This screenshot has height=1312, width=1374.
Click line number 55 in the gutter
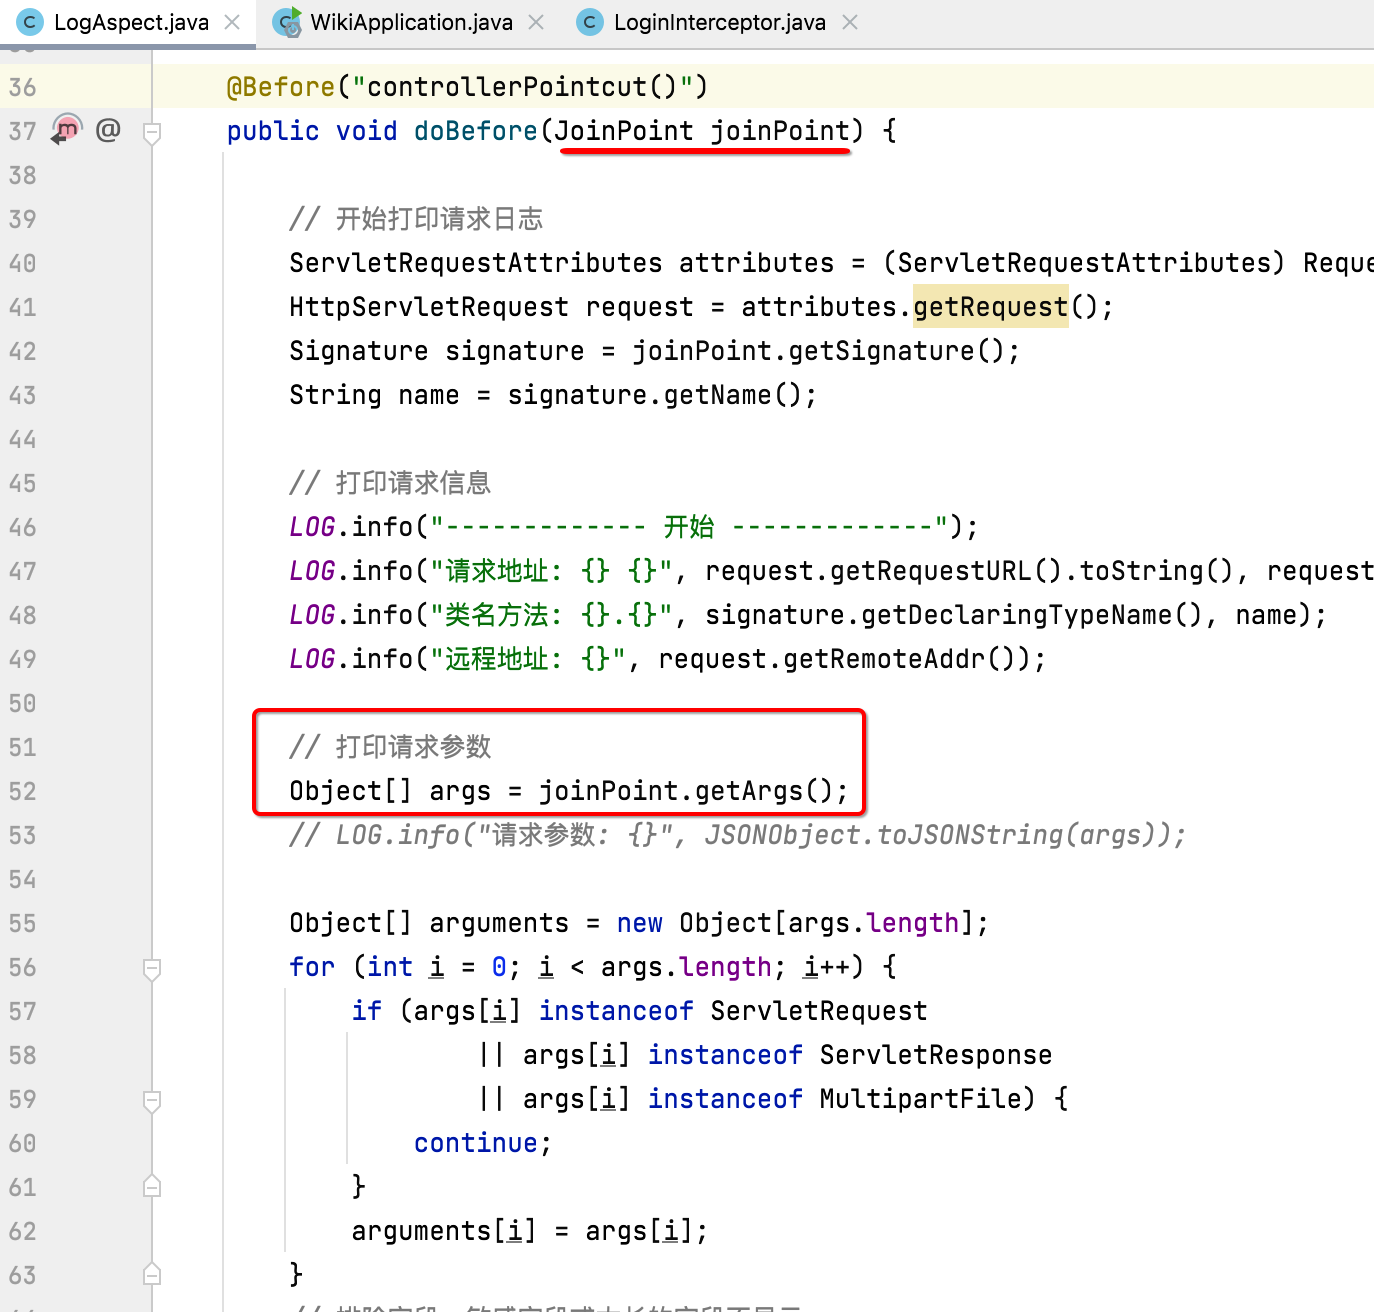[22, 923]
